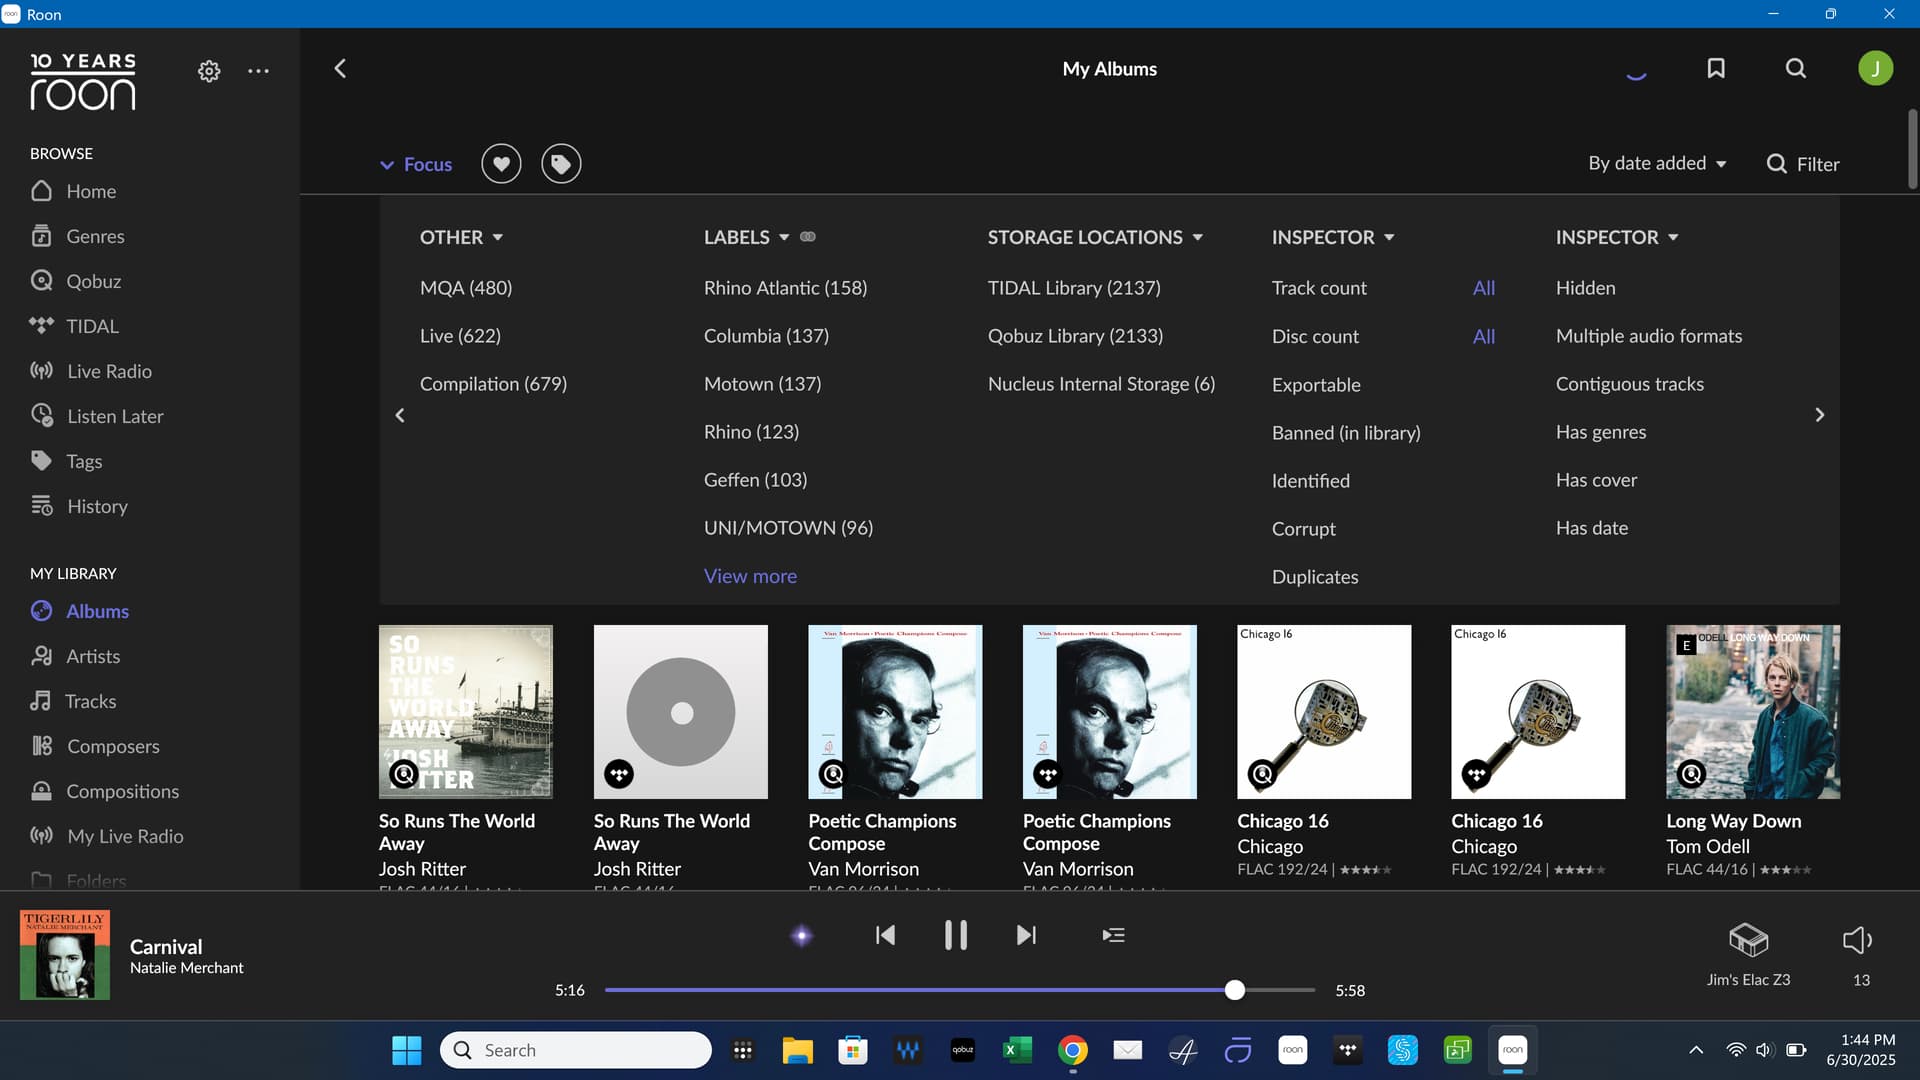Open search magnifier in header
The image size is (1920, 1080).
pyautogui.click(x=1796, y=68)
